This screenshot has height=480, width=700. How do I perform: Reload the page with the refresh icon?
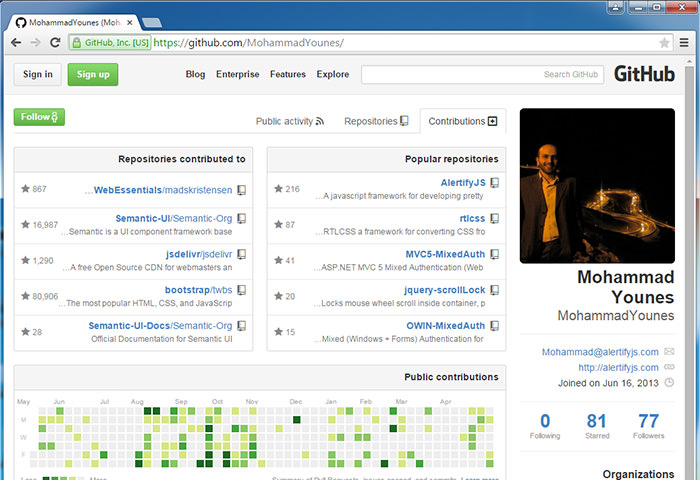coord(55,43)
